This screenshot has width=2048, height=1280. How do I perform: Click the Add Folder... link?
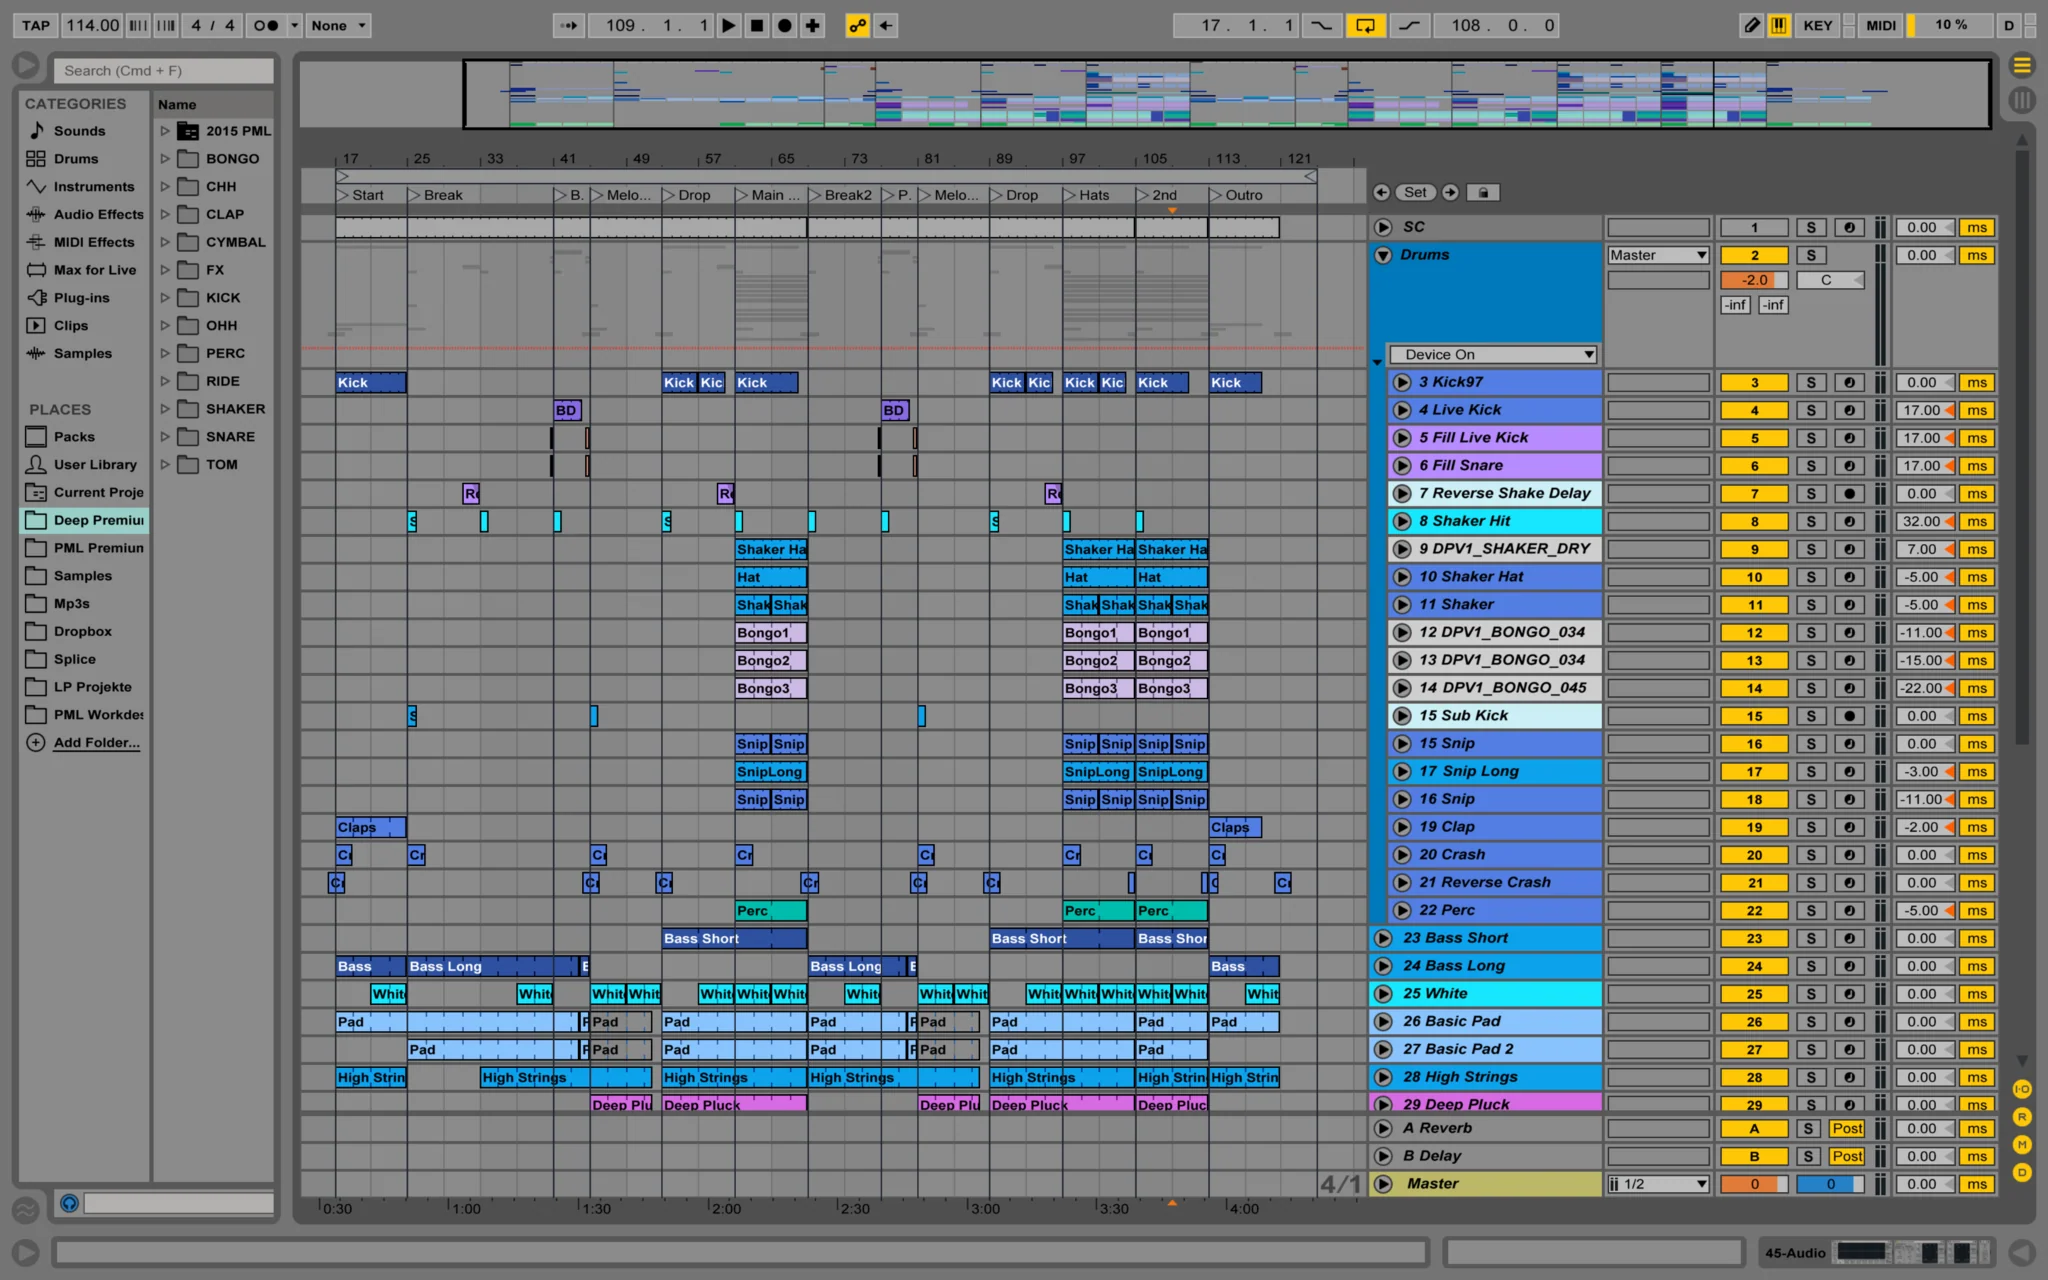click(96, 742)
